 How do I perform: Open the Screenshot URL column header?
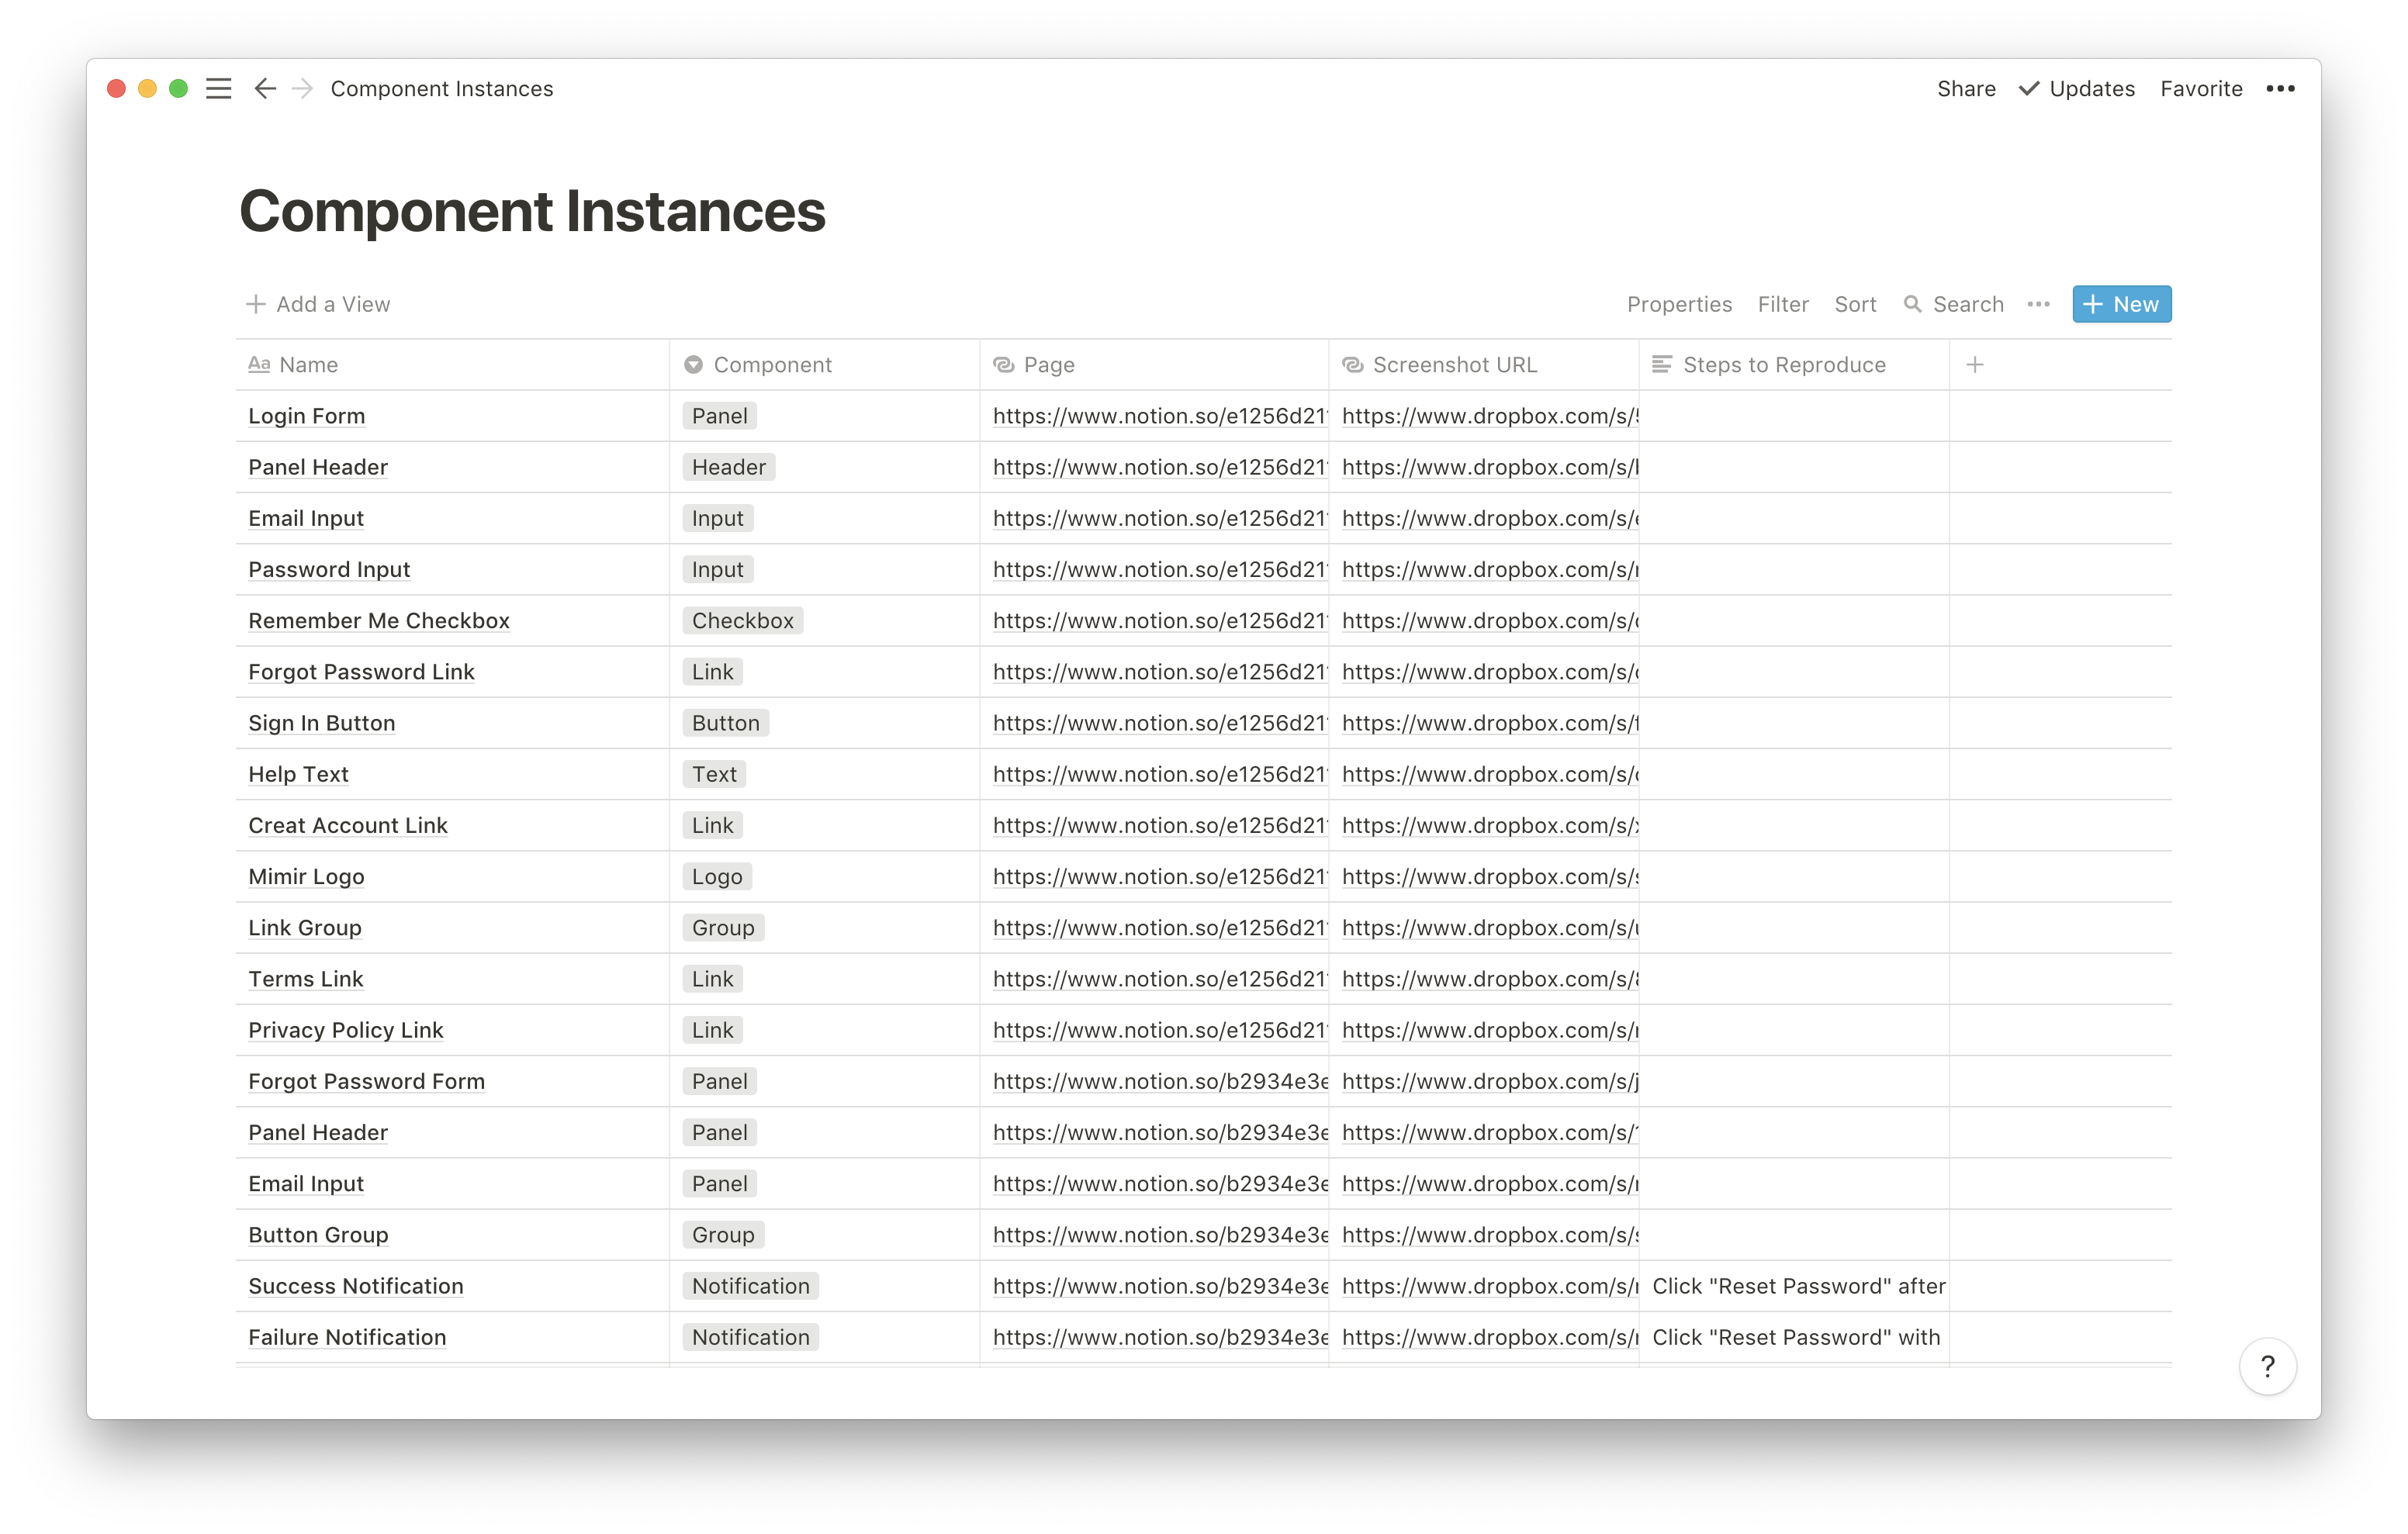(1453, 365)
